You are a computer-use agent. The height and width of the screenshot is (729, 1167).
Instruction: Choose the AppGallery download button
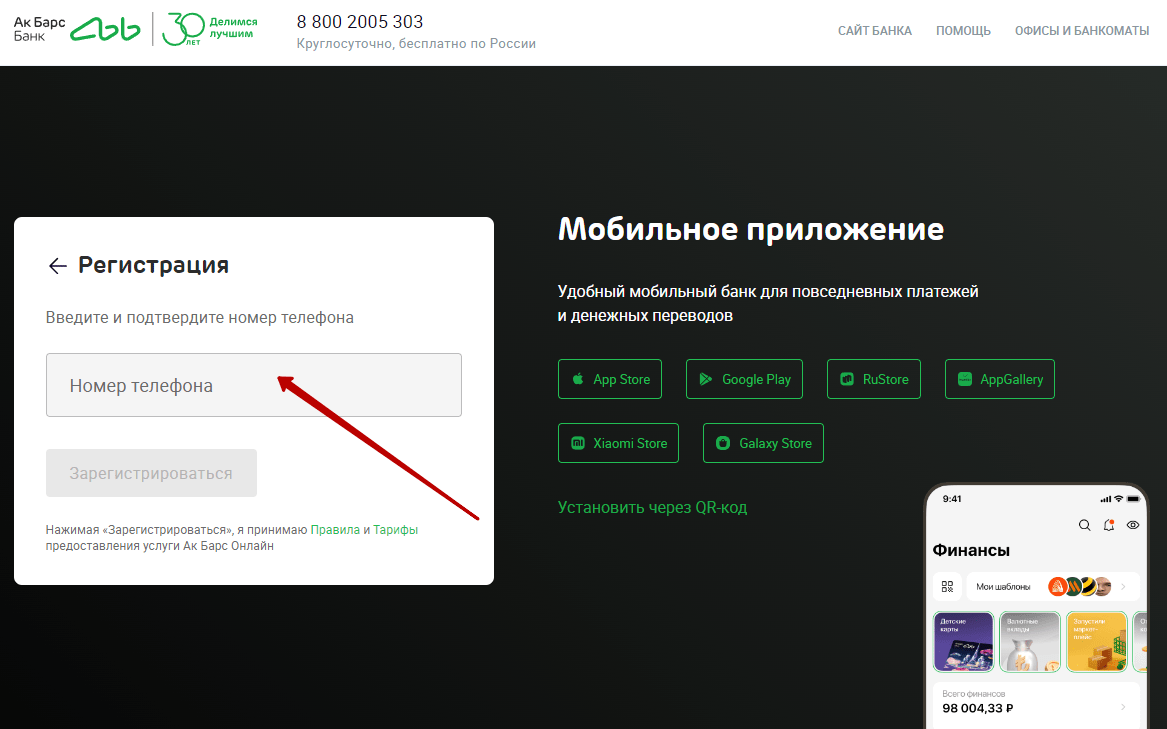[1000, 379]
